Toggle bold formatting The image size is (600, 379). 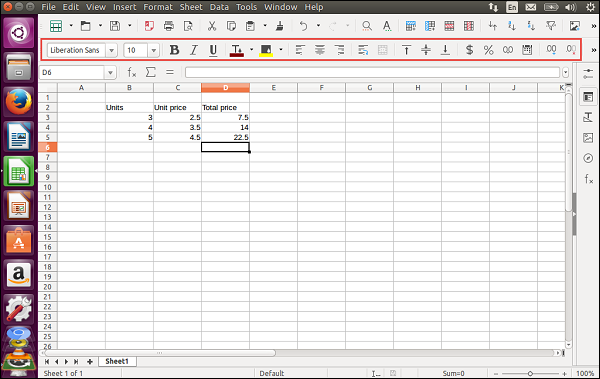(x=174, y=50)
